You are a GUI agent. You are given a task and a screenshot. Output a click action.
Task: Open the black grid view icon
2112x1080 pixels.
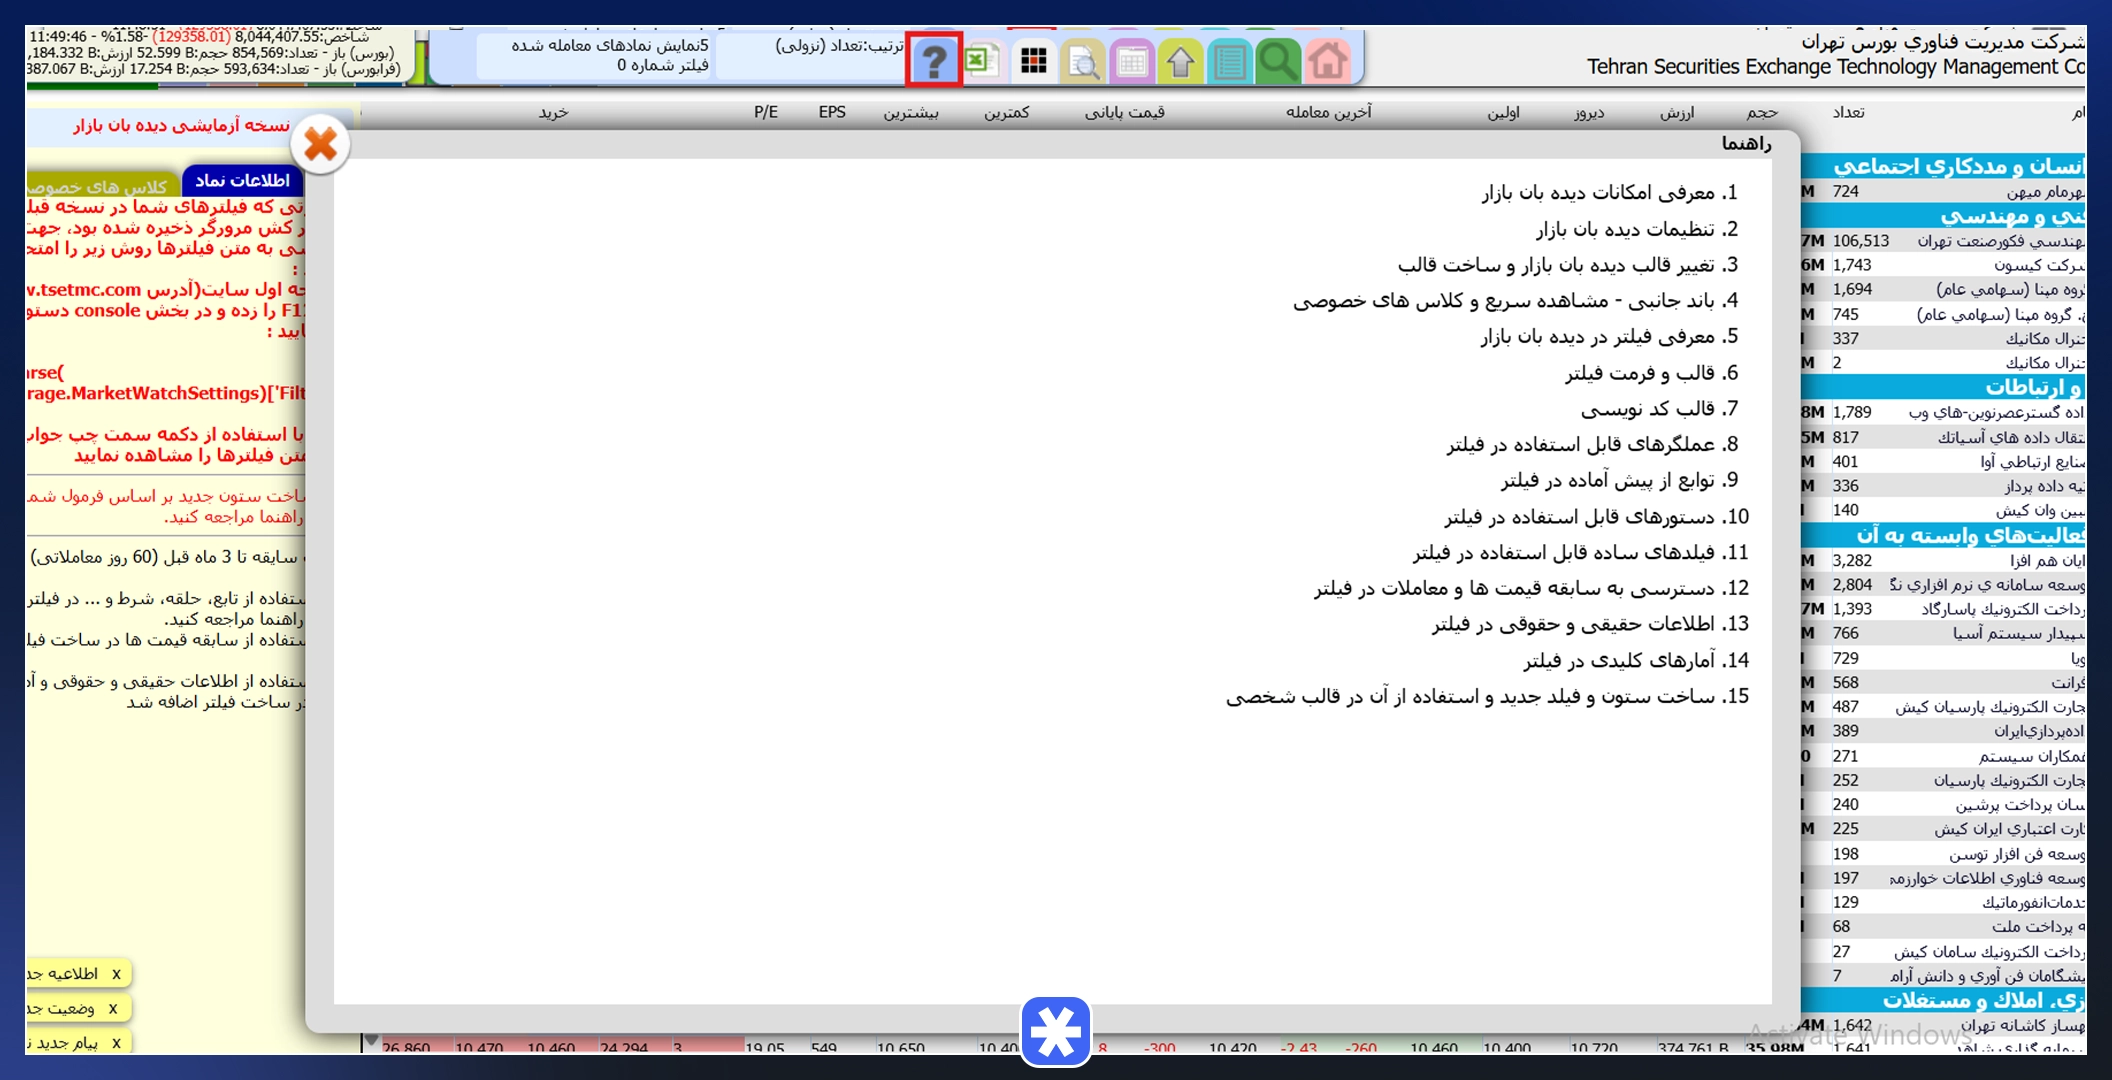(1033, 61)
